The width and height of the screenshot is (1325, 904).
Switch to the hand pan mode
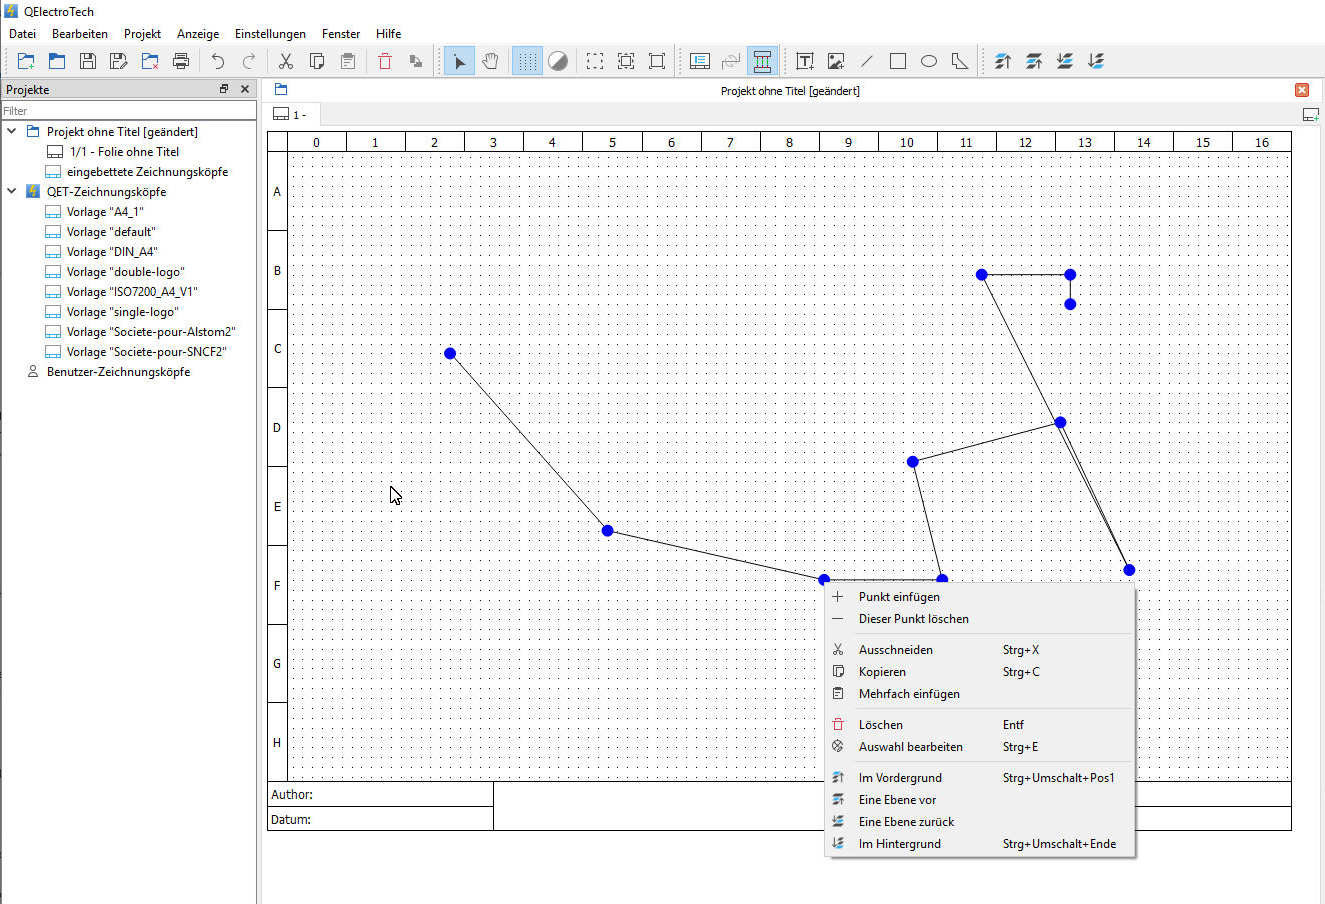(490, 62)
